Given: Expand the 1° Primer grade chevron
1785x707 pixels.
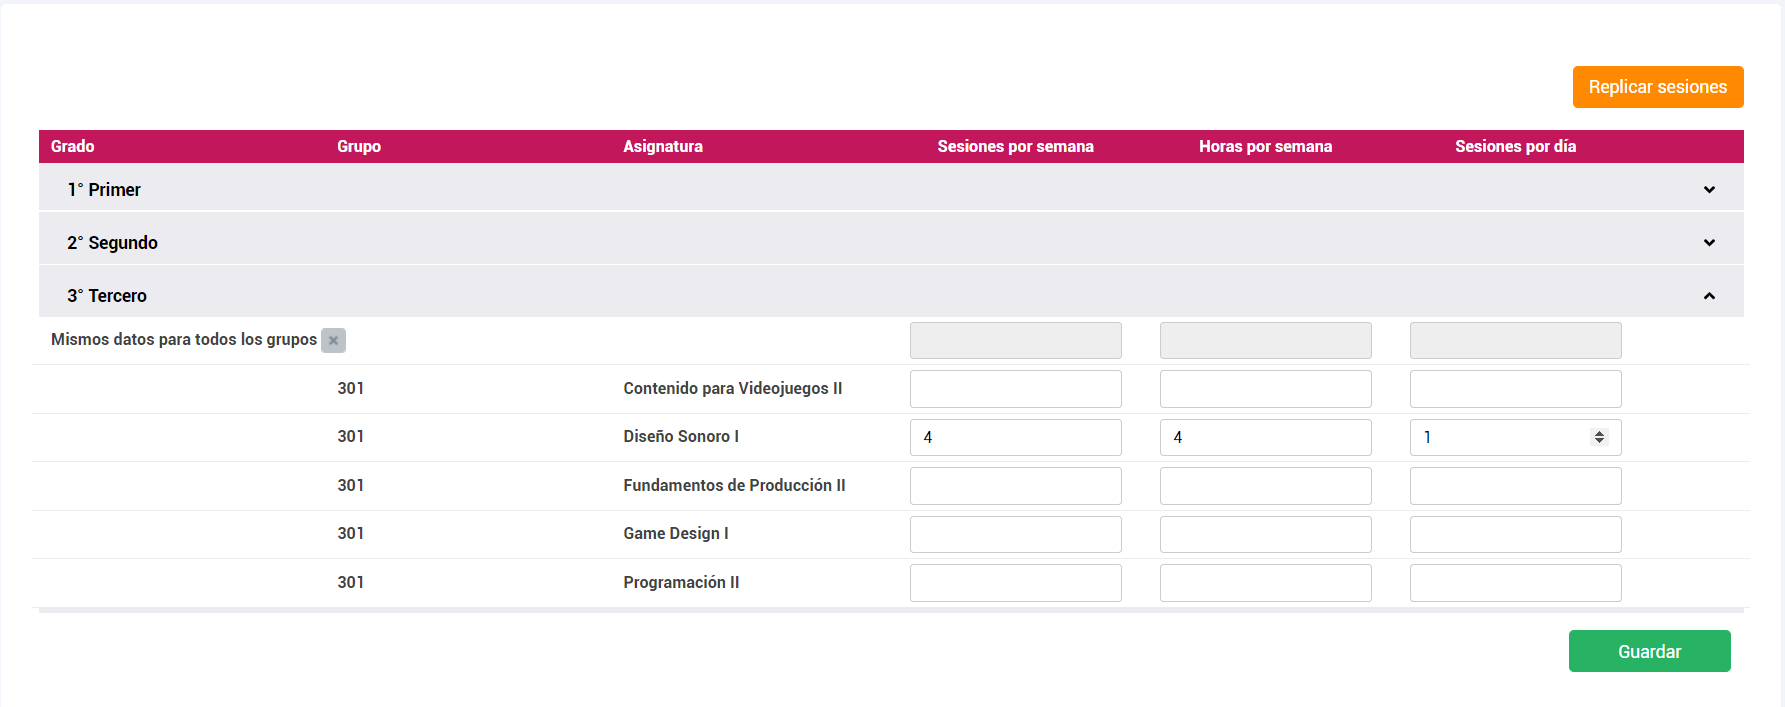Looking at the screenshot, I should click(x=1709, y=190).
